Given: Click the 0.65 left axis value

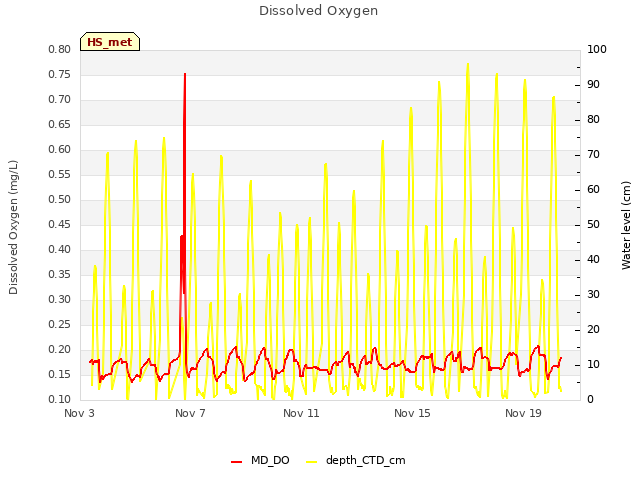Looking at the screenshot, I should coord(60,124).
